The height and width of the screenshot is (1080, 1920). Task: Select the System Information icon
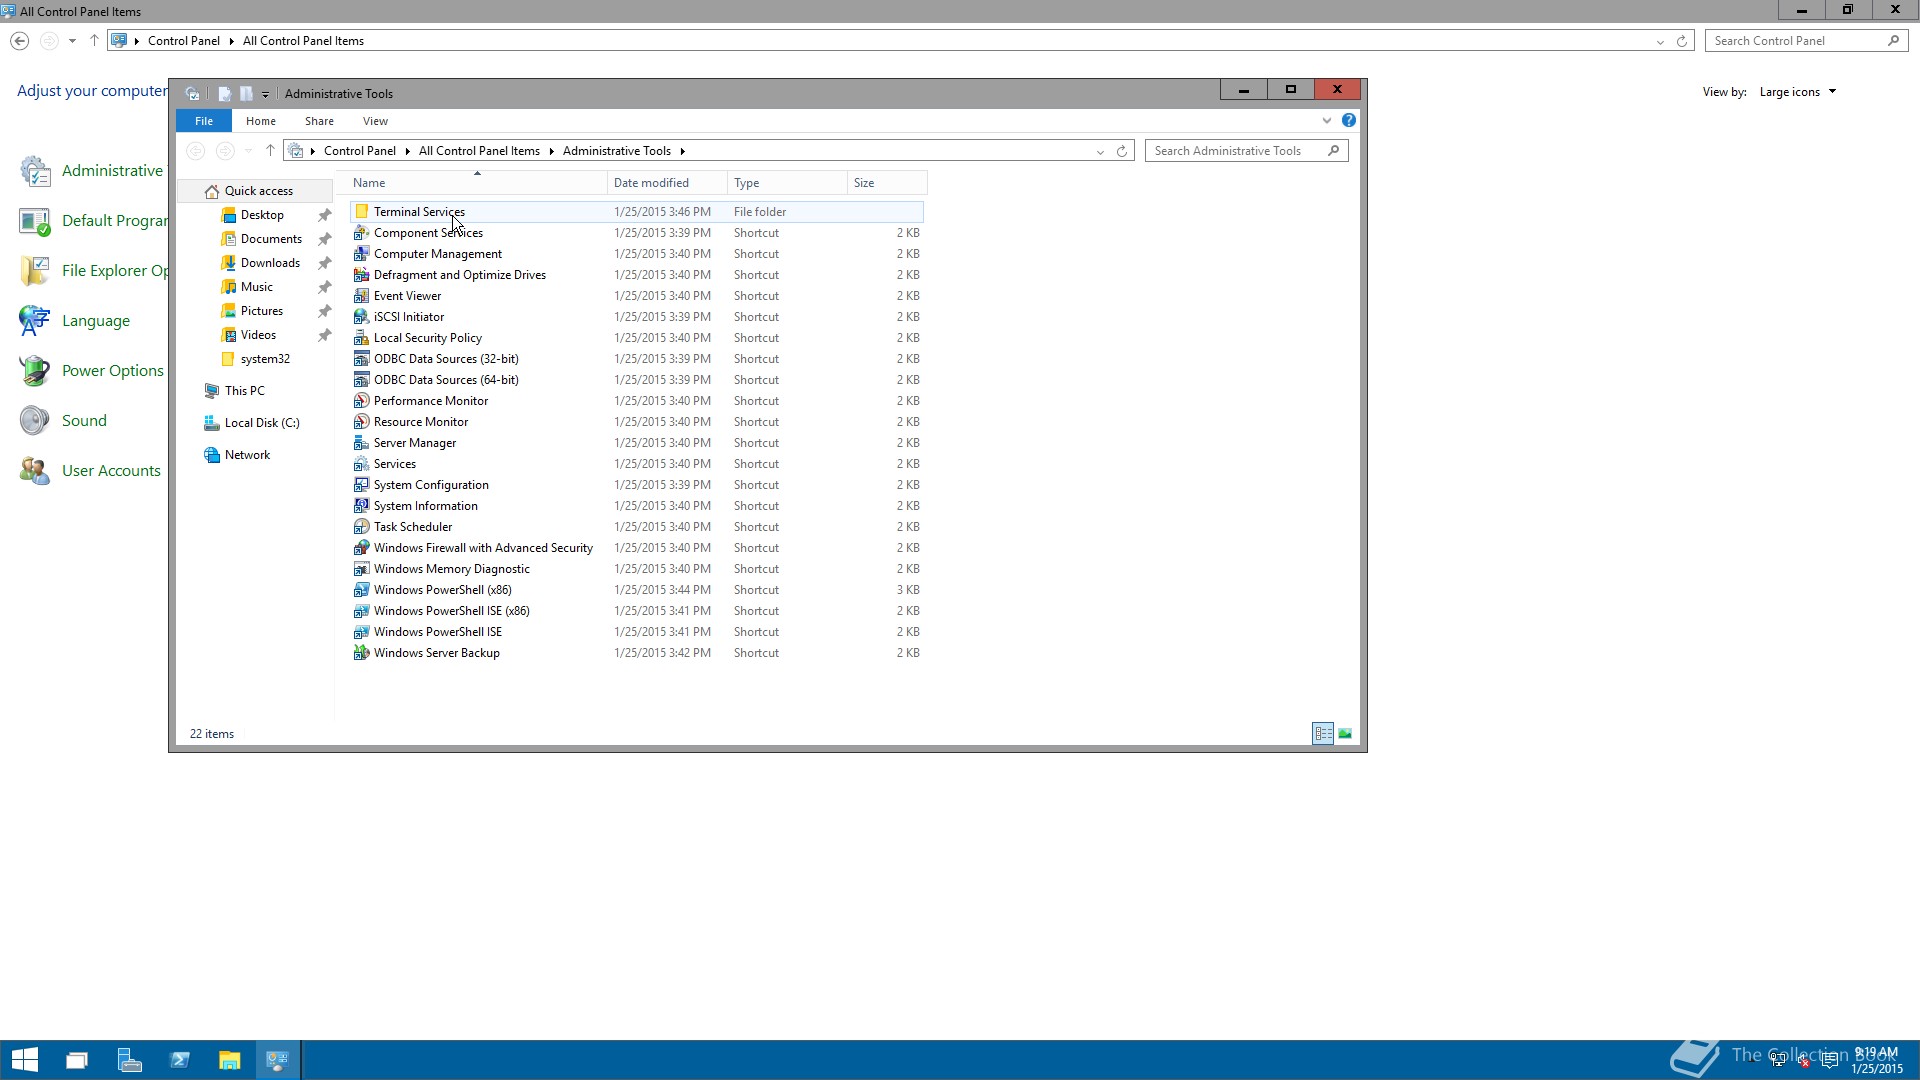click(x=362, y=506)
